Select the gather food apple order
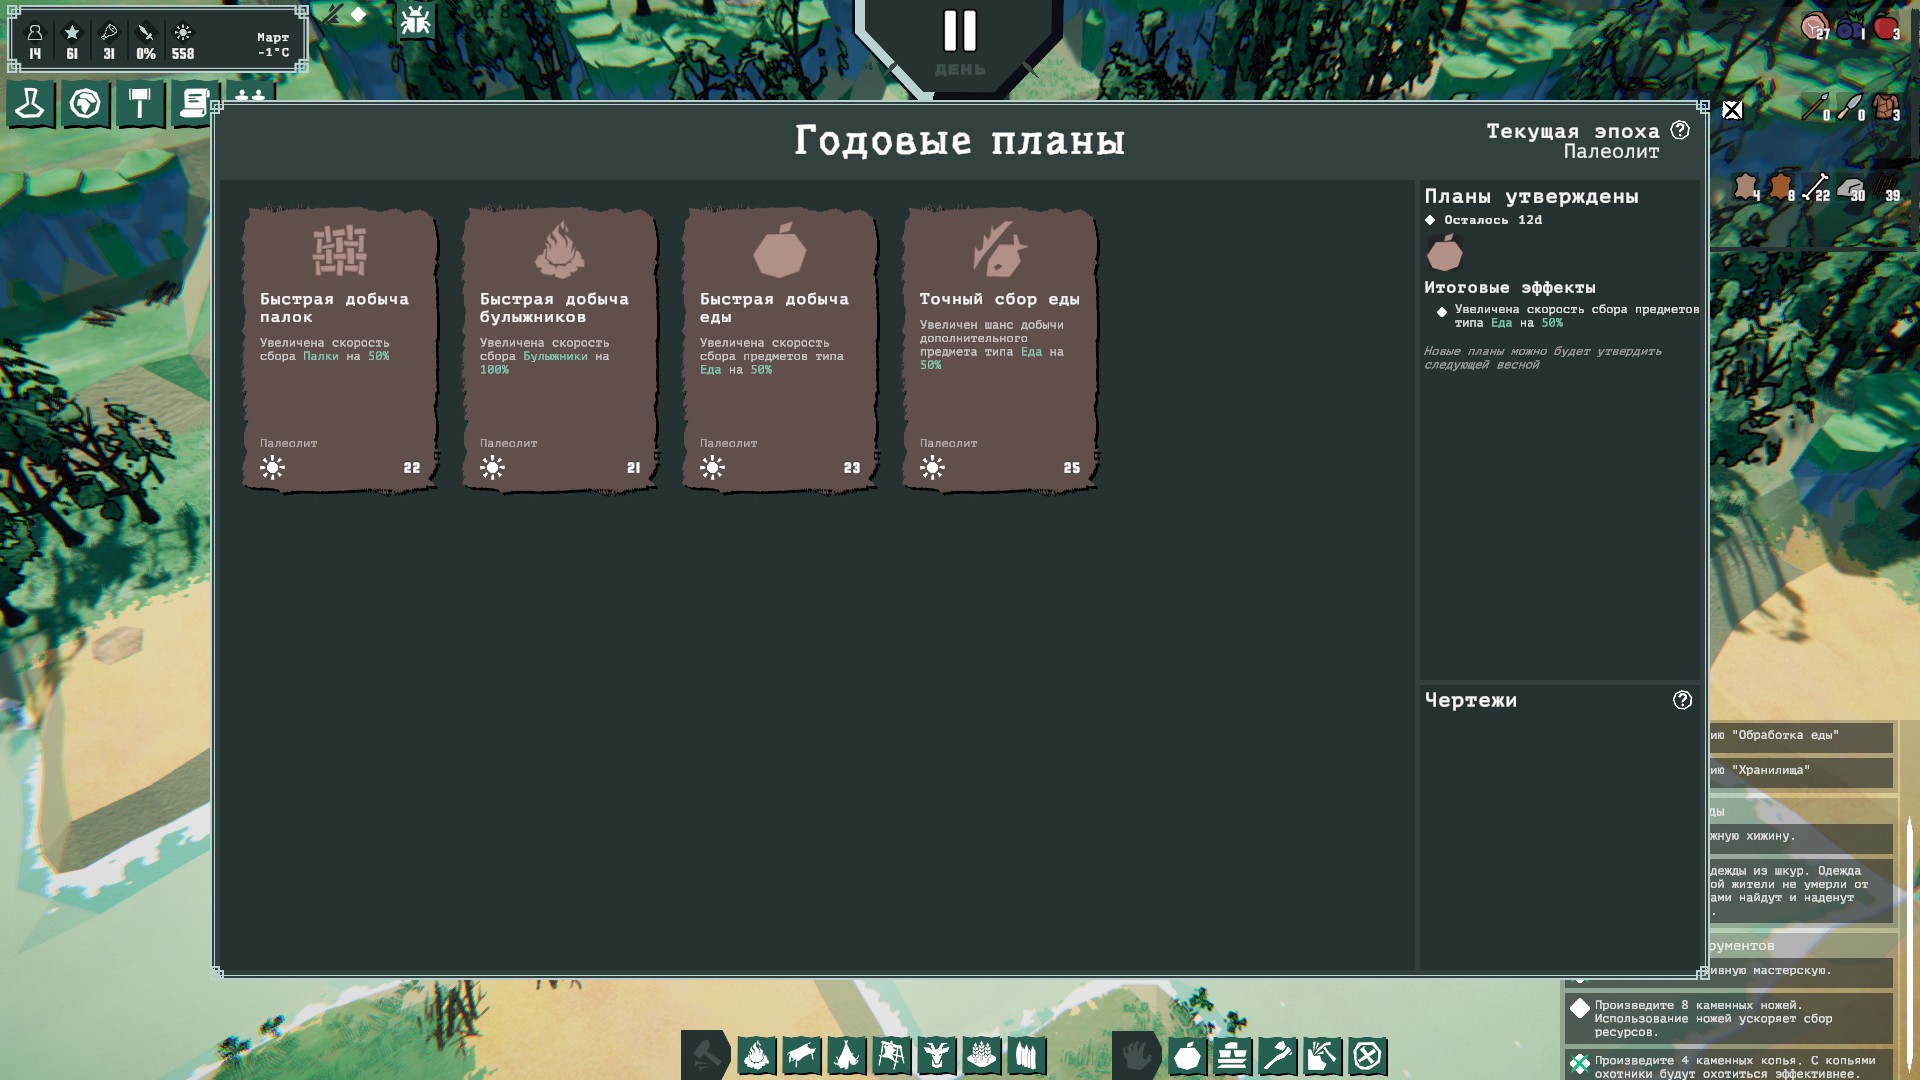The width and height of the screenshot is (1920, 1080). (x=1187, y=1055)
